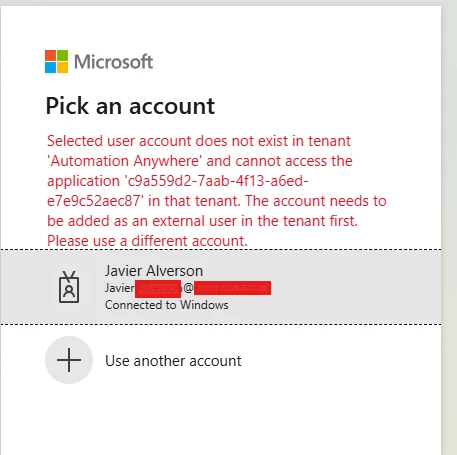The height and width of the screenshot is (455, 457).
Task: Click the '@' symbol in the email
Action: pyautogui.click(x=188, y=288)
